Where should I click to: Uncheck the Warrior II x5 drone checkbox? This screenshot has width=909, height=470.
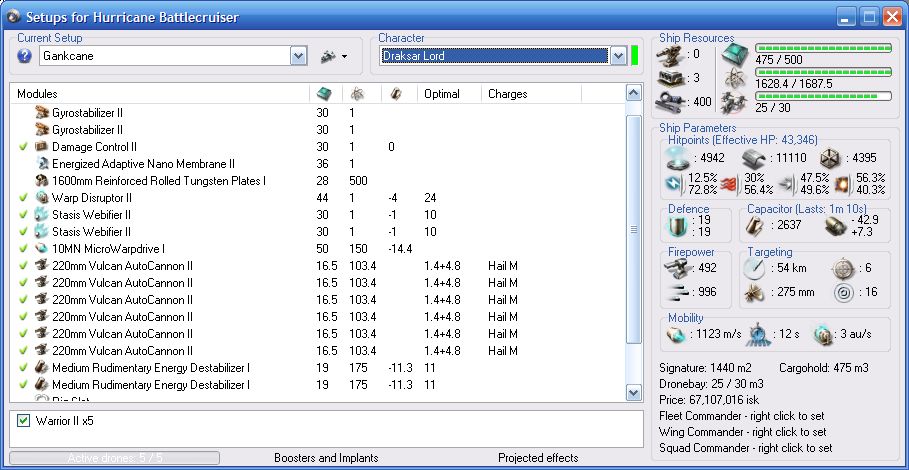(x=24, y=420)
